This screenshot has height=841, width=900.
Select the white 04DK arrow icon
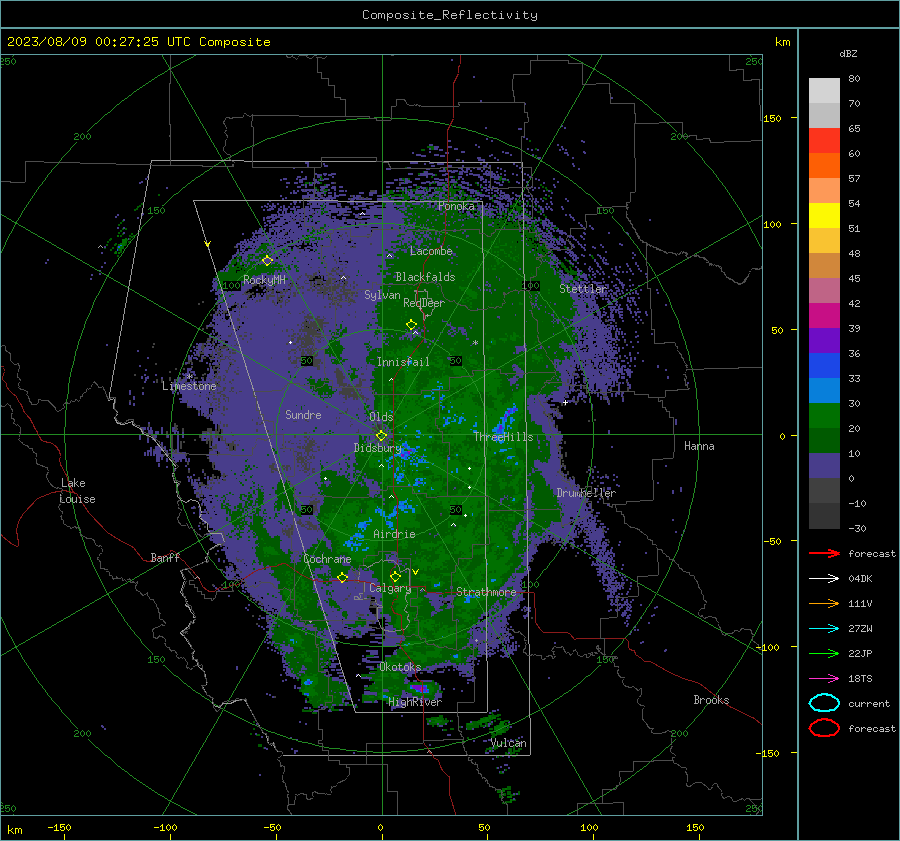click(x=824, y=579)
